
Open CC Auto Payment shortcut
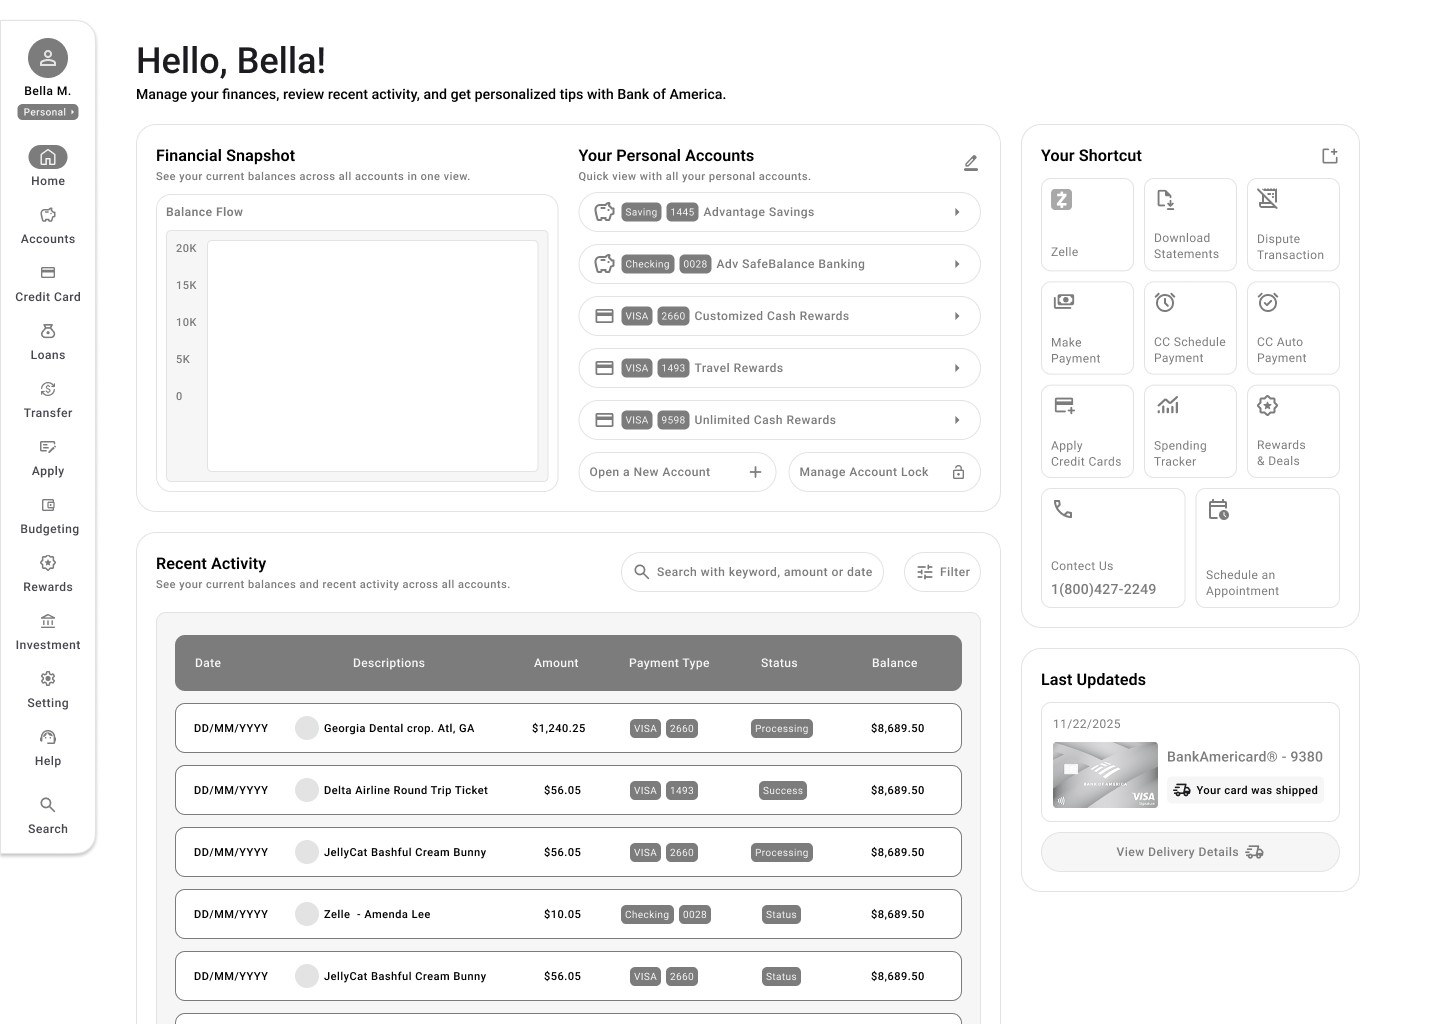click(x=1293, y=328)
